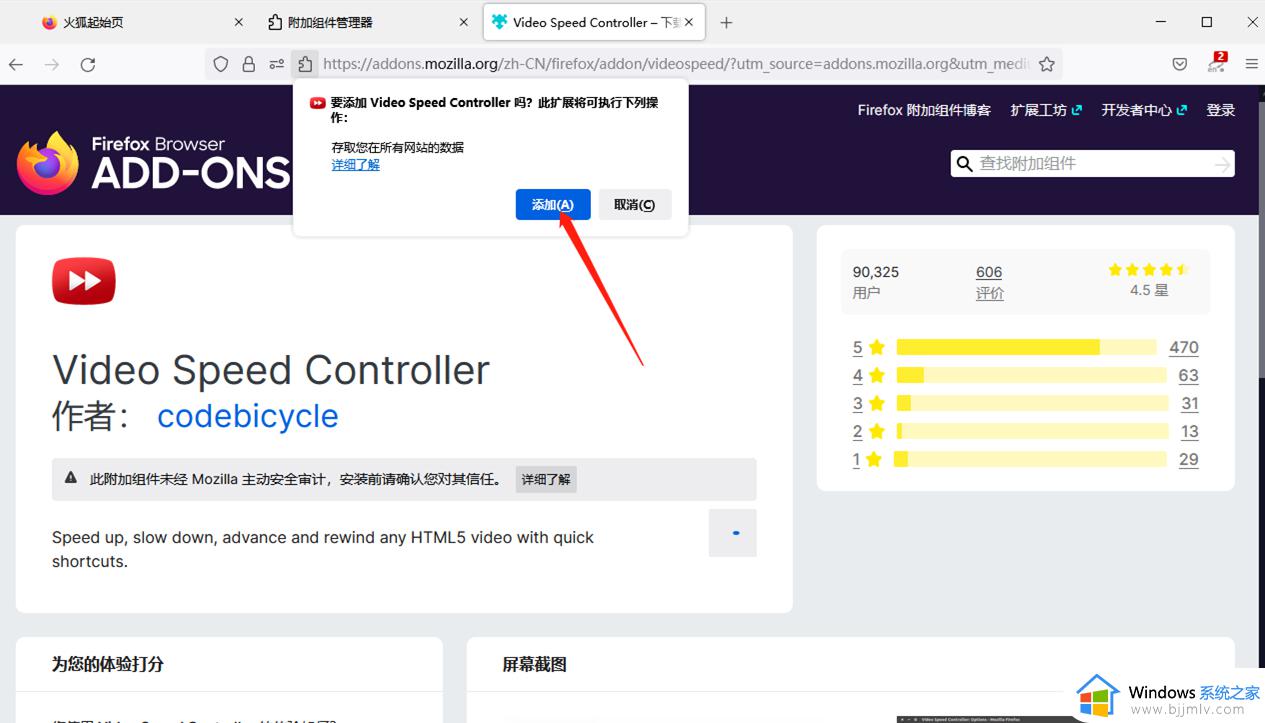Submit search with the arrow icon
Viewport: 1265px width, 723px height.
(1221, 164)
